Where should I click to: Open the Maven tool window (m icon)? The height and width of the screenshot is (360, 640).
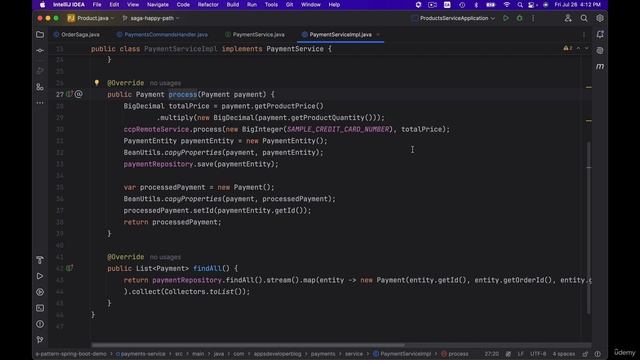pyautogui.click(x=600, y=66)
